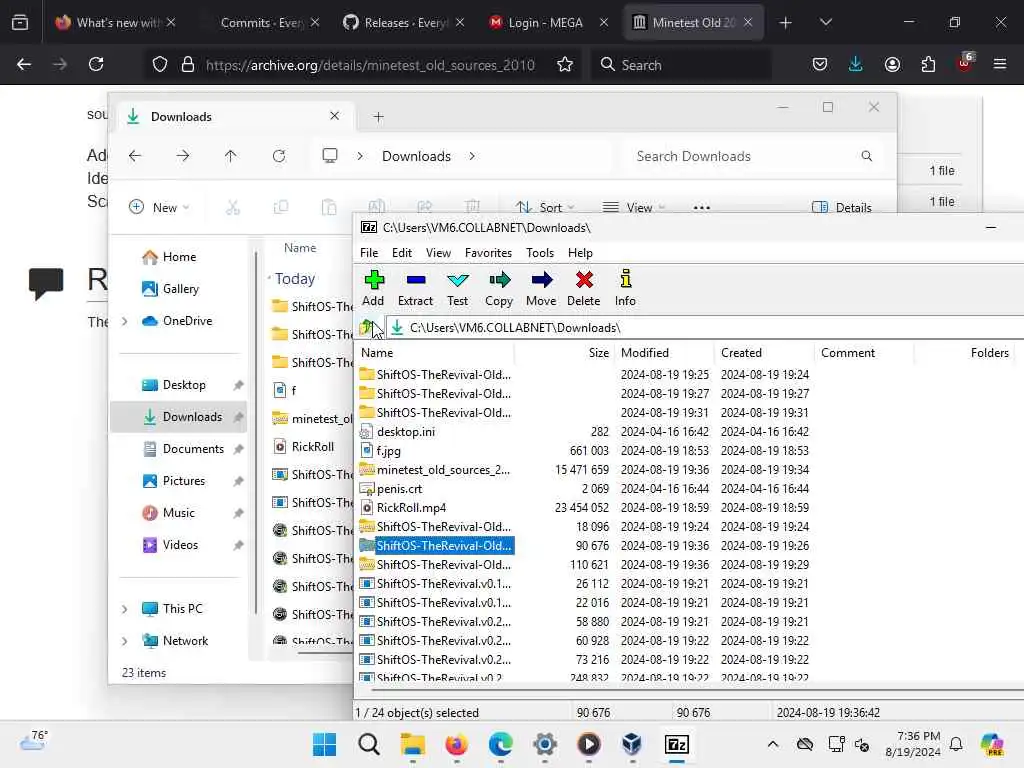Viewport: 1024px width, 768px height.
Task: Click the Cut icon in File Explorer toolbar
Action: coord(233,208)
